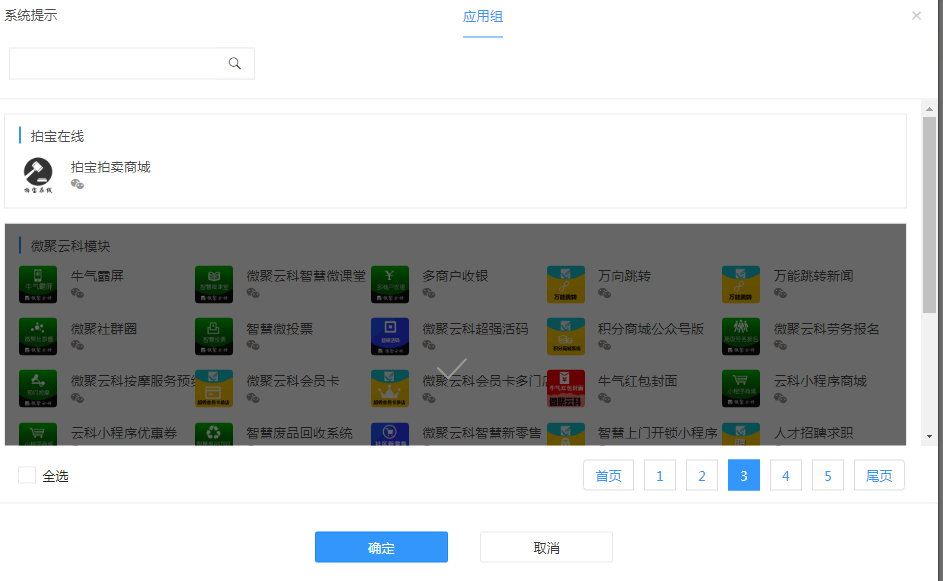Pick the 智慧上门开锁小程序 app icon
Viewport: 943px width, 581px height.
565,434
